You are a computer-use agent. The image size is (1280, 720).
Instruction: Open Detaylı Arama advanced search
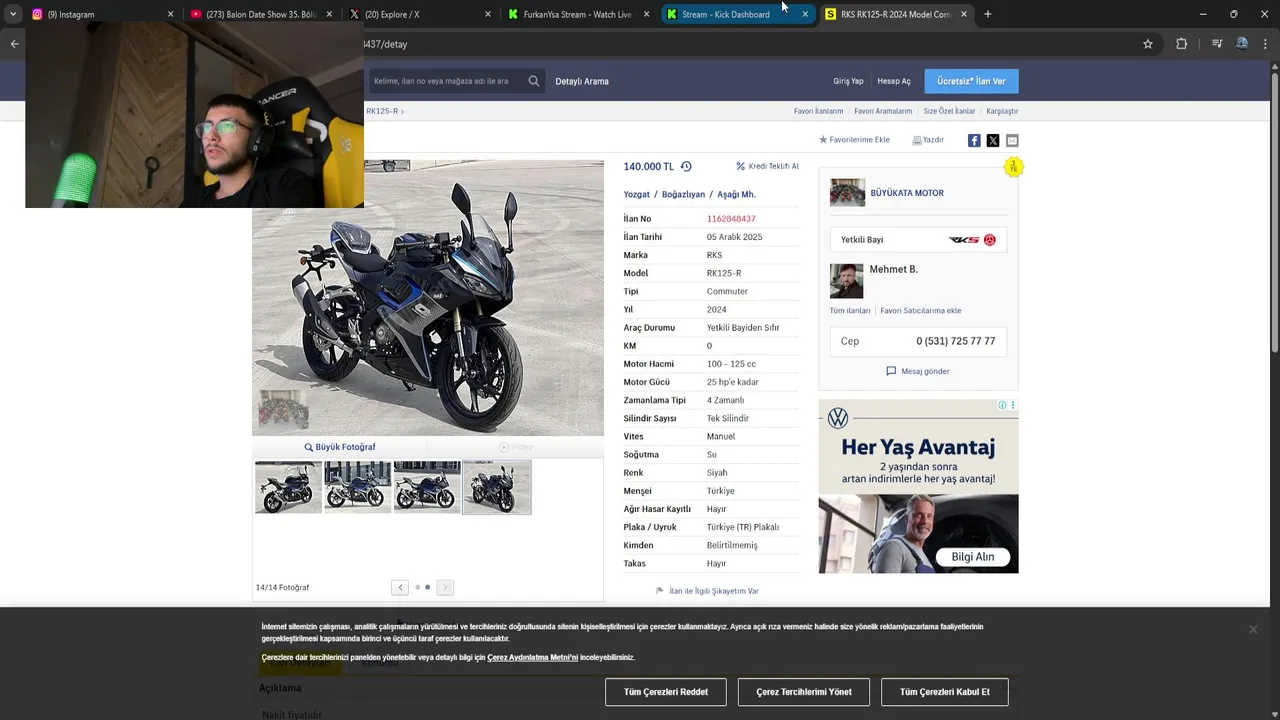coord(582,81)
